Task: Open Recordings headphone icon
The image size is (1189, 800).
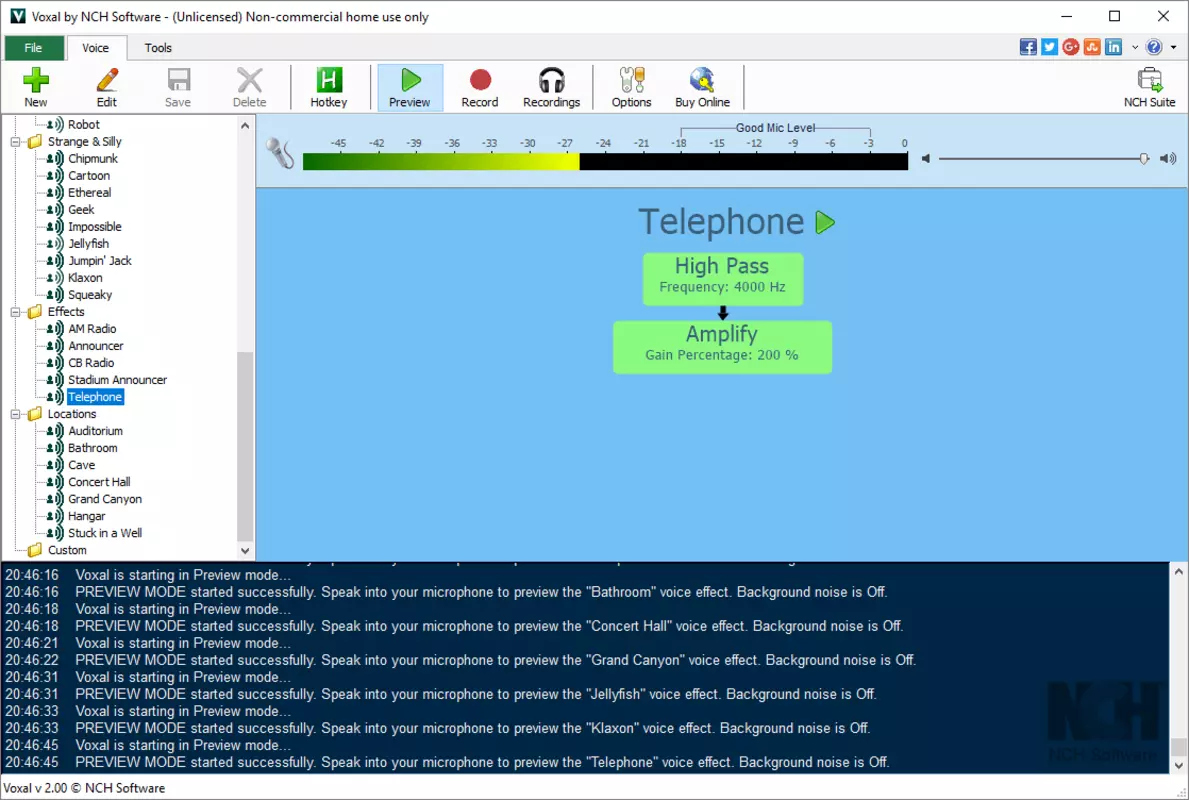Action: point(551,87)
